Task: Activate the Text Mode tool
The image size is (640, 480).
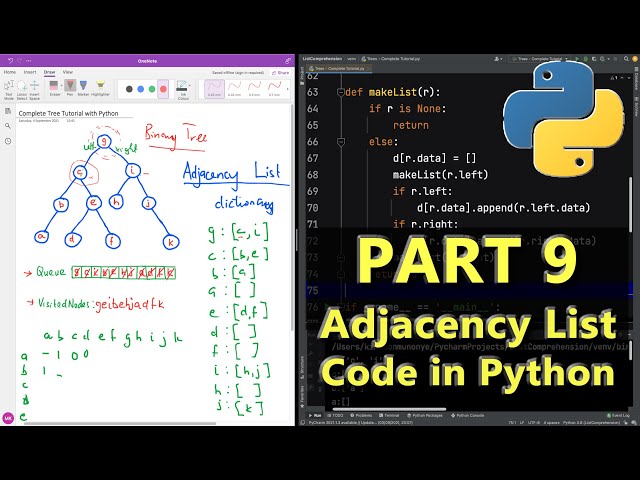Action: 9,90
